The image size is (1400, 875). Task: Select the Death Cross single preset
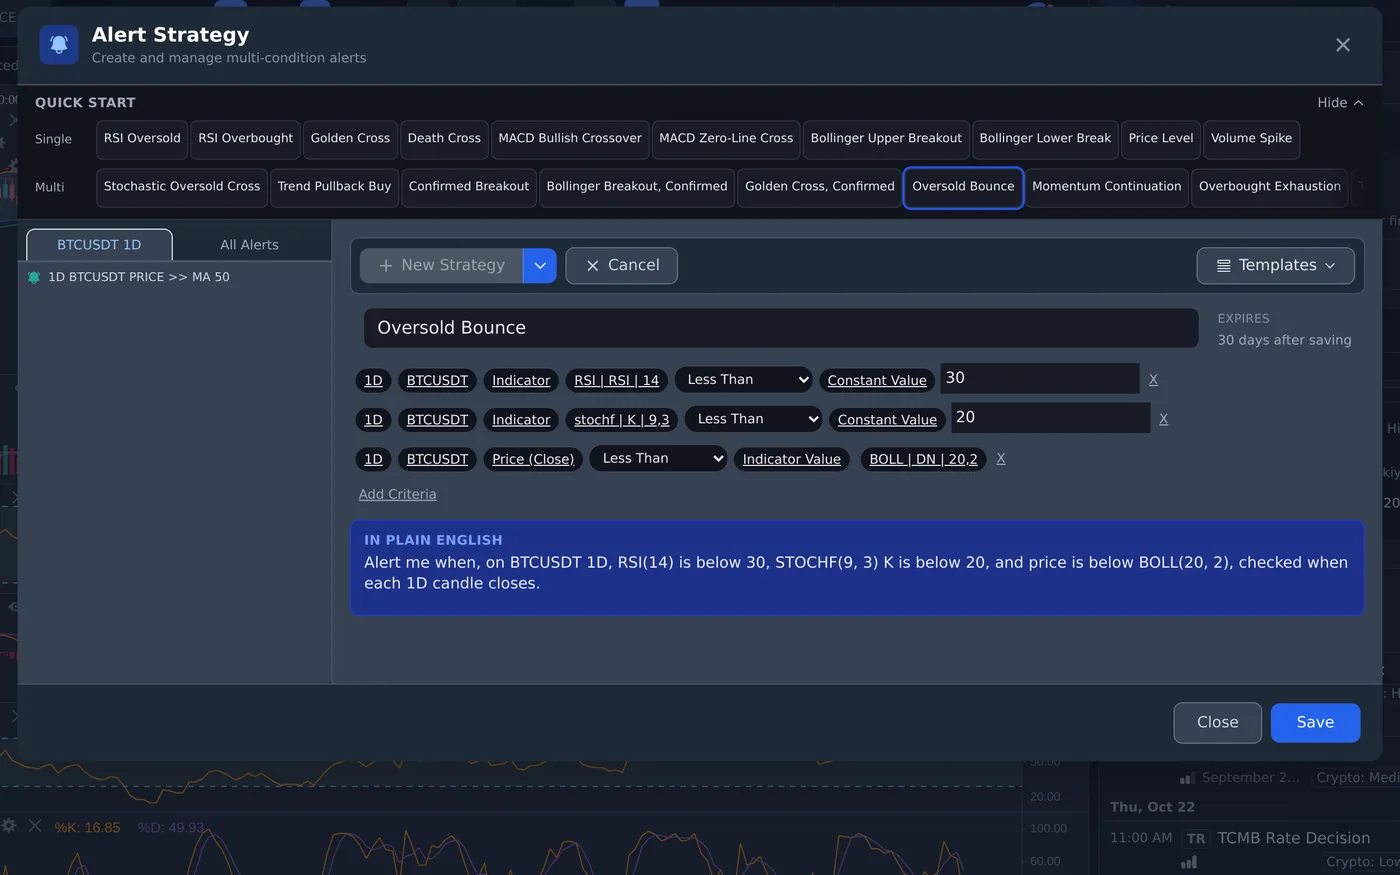[x=444, y=139]
